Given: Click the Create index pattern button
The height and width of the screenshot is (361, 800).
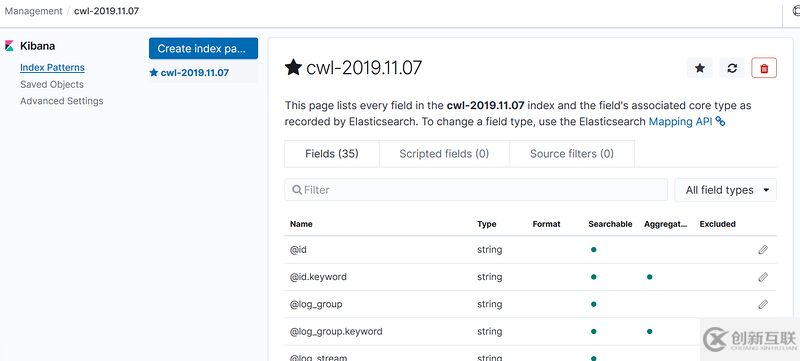Looking at the screenshot, I should (204, 48).
